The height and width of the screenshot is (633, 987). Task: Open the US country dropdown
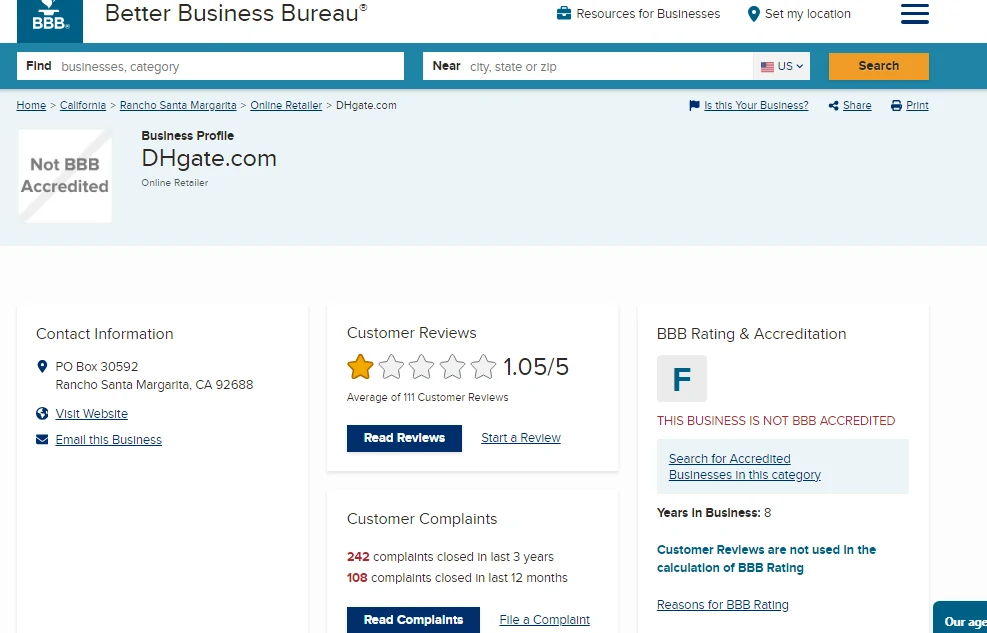(x=782, y=66)
